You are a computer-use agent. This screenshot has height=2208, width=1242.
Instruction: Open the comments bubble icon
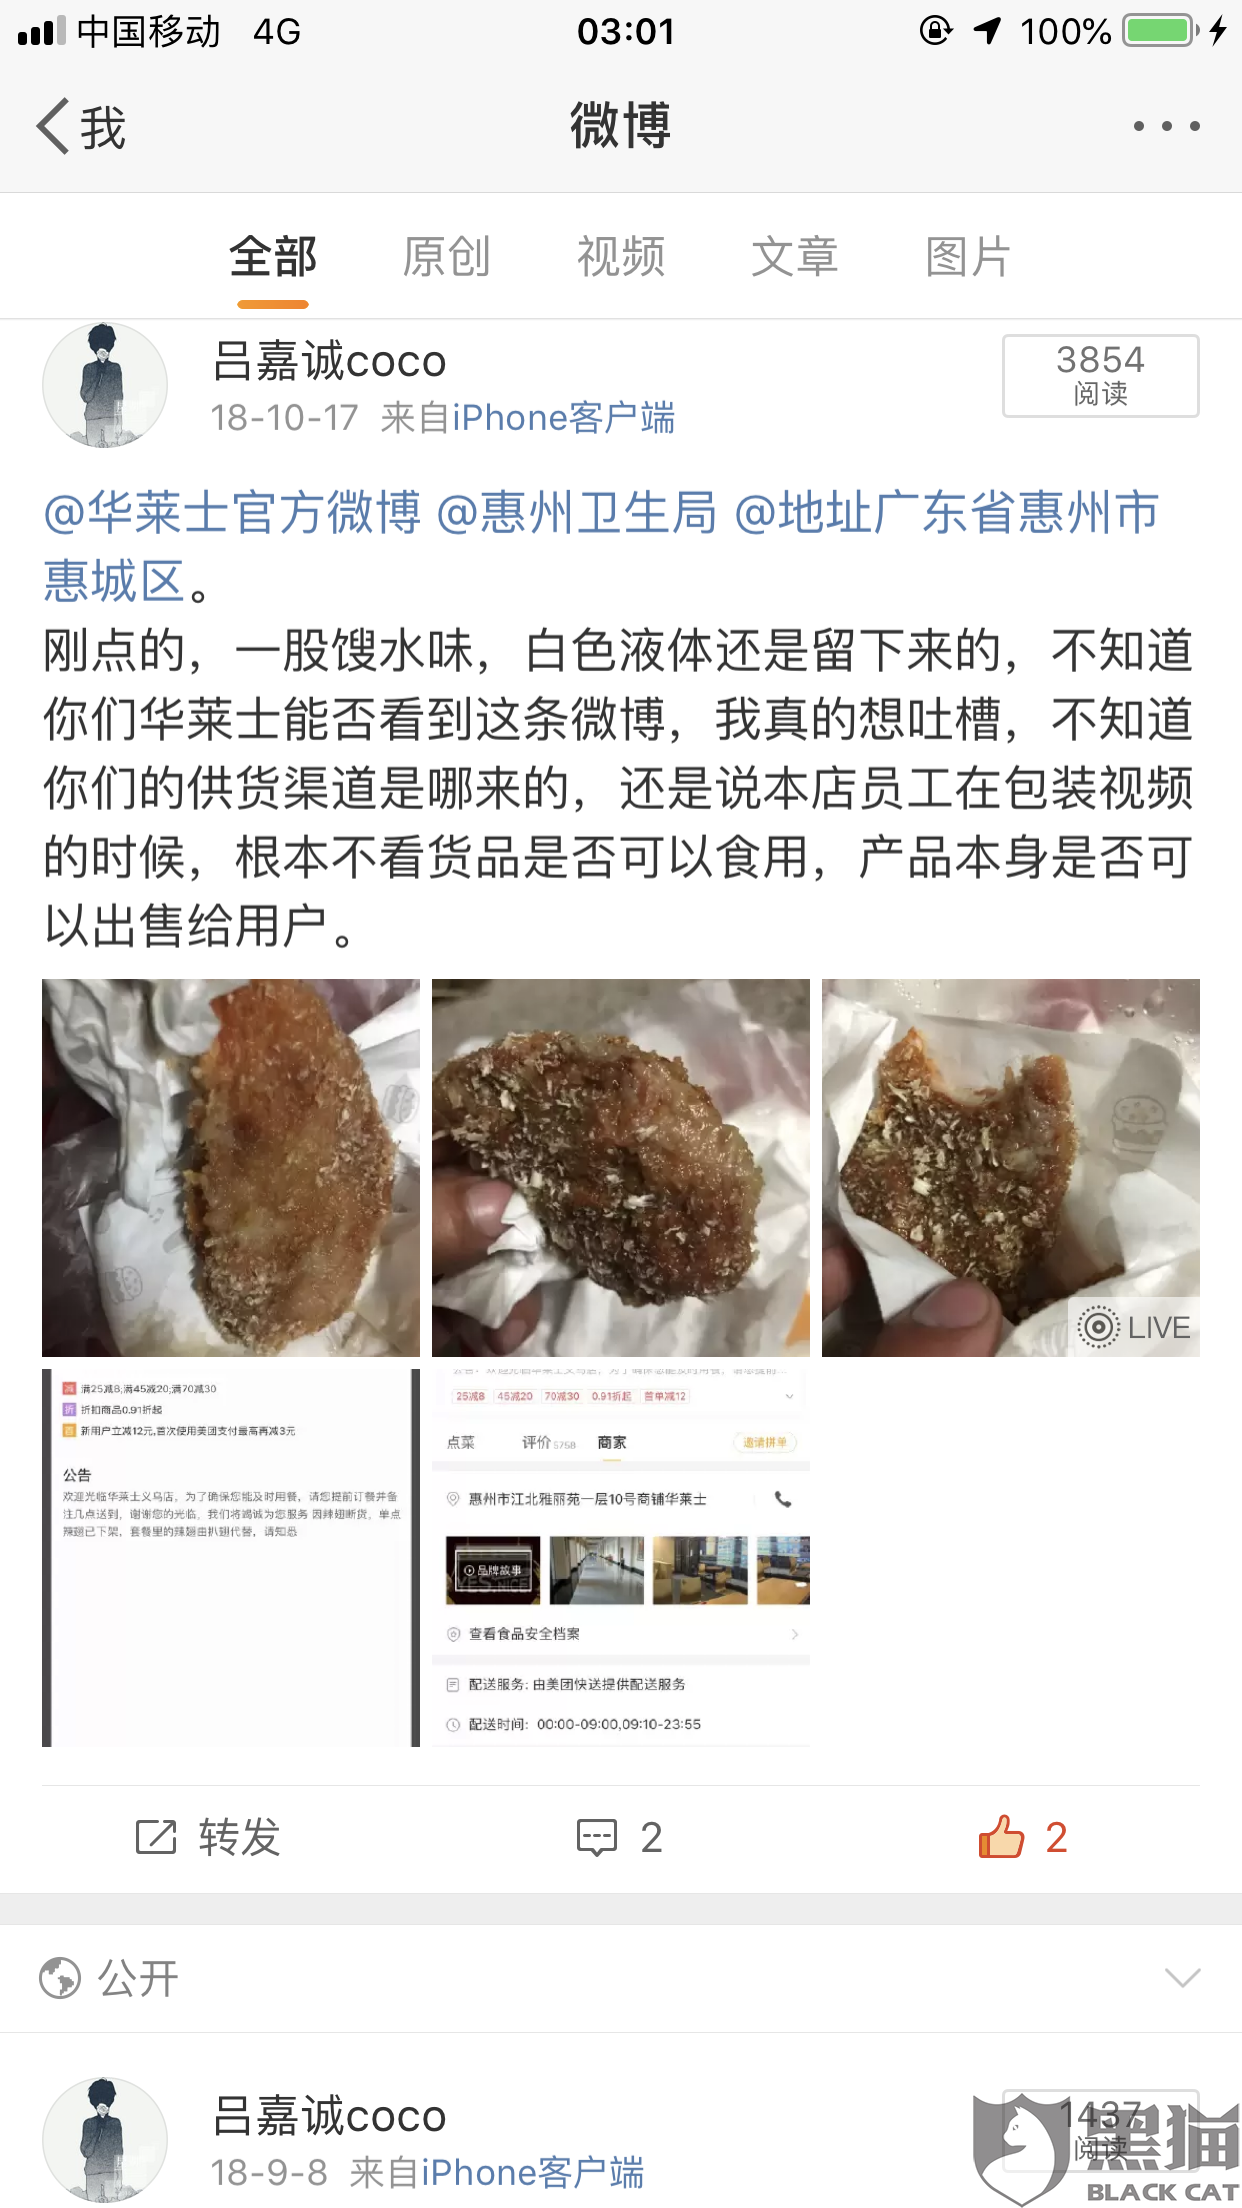coord(597,1838)
